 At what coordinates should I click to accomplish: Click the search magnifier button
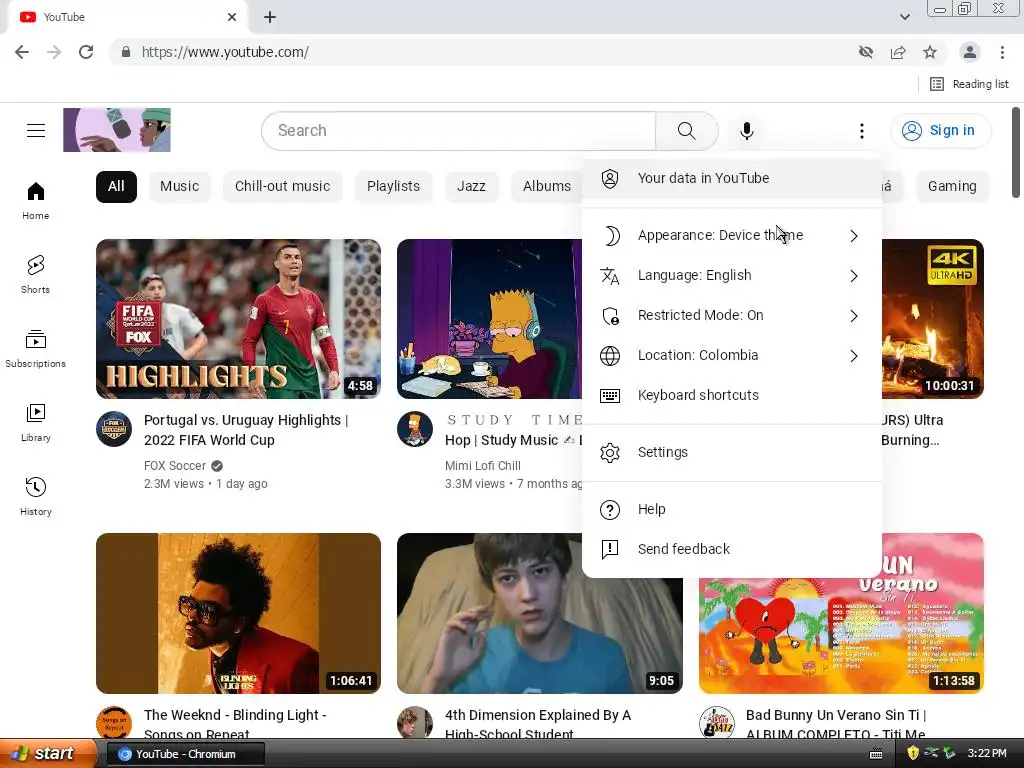686,131
